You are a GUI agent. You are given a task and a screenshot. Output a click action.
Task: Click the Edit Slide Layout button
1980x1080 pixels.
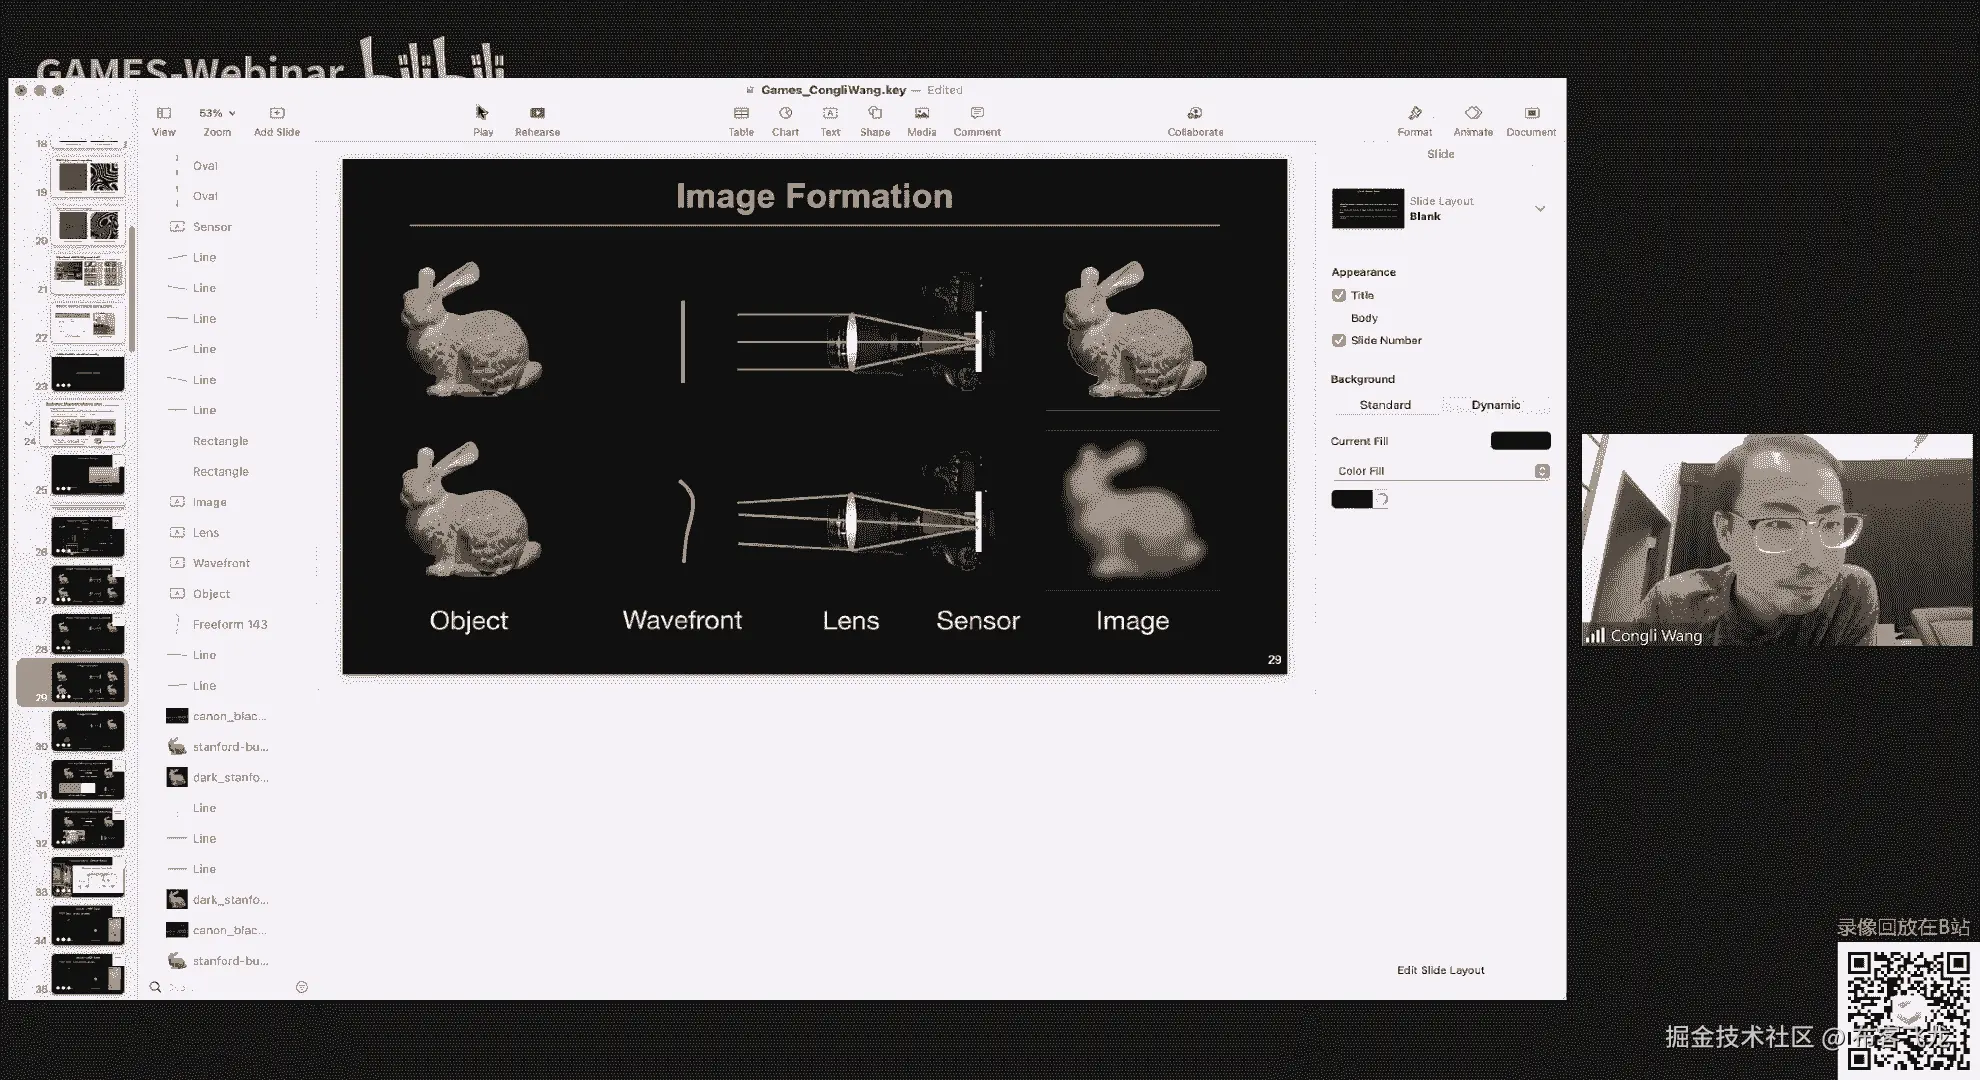1440,970
